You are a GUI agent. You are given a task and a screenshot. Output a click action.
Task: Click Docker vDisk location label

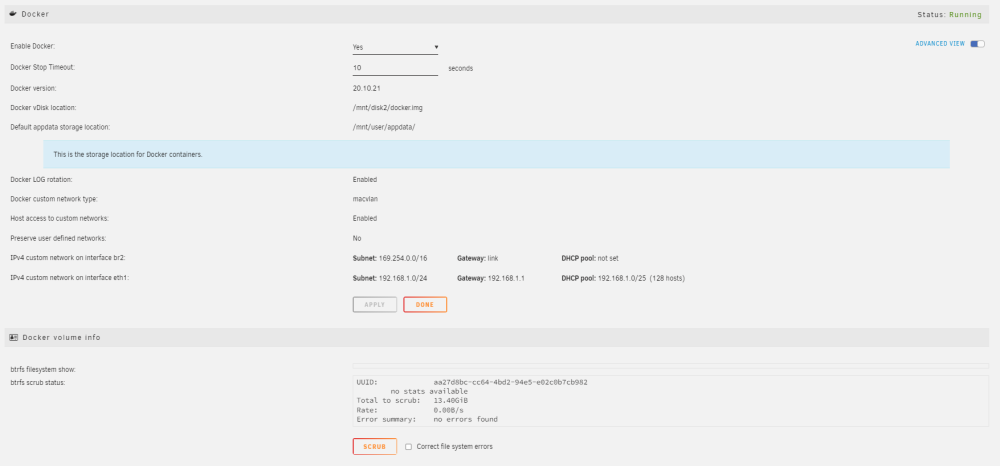(43, 108)
